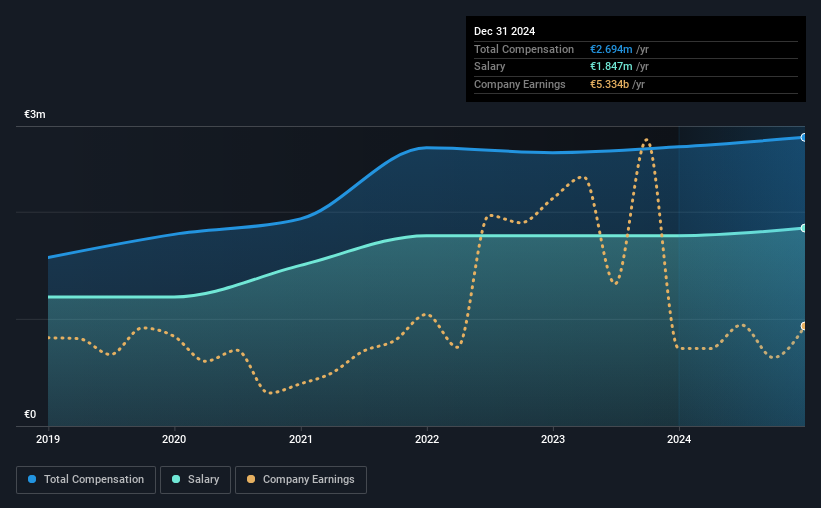
Task: Click the 2023 x-axis label
Action: pos(553,439)
